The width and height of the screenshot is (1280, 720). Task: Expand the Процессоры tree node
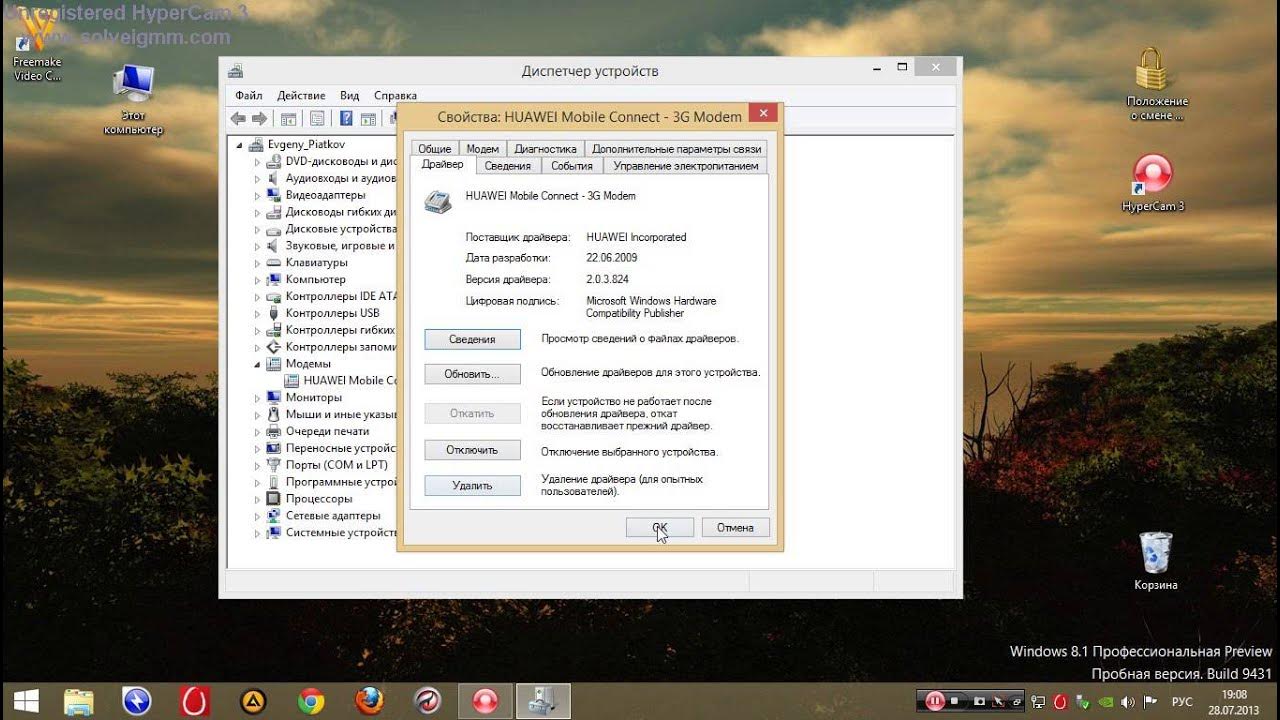[x=257, y=499]
